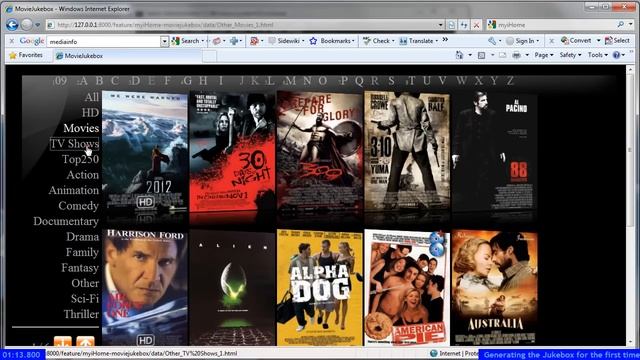Click the Google toolbar wrench settings icon
The height and width of the screenshot is (360, 640).
pyautogui.click(x=492, y=41)
